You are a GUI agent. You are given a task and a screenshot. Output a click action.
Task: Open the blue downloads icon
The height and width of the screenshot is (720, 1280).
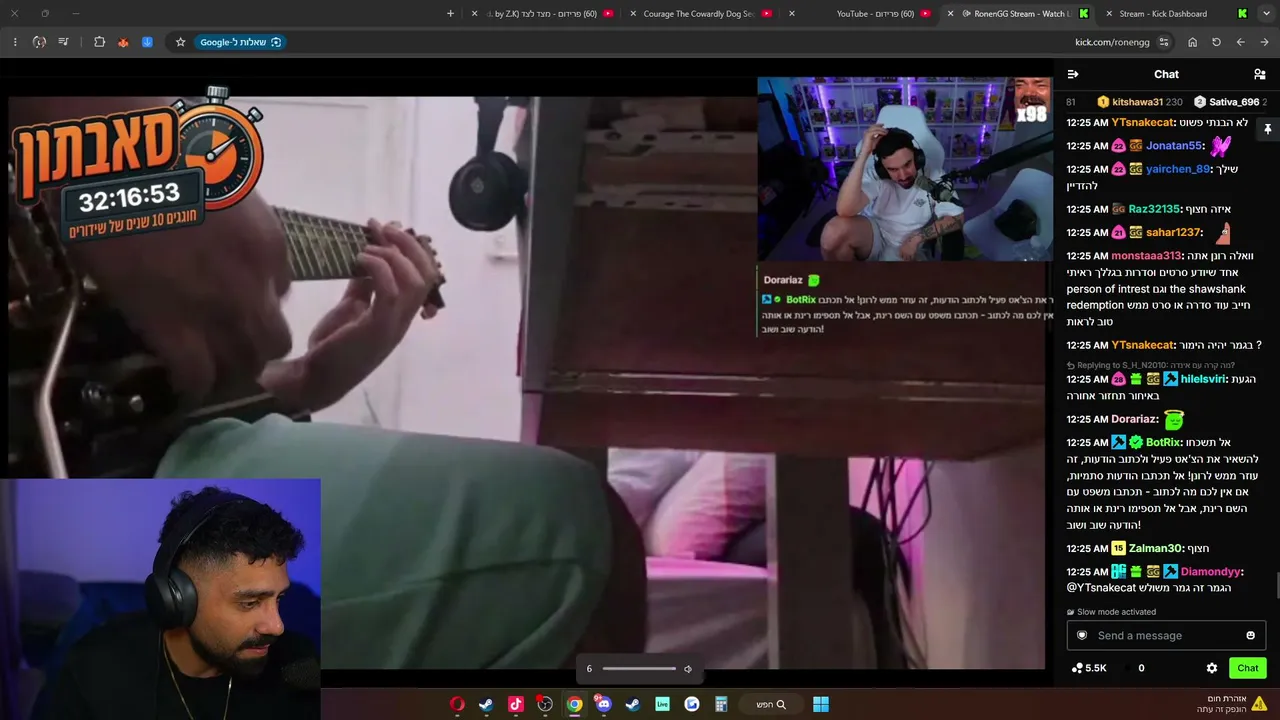tap(147, 42)
